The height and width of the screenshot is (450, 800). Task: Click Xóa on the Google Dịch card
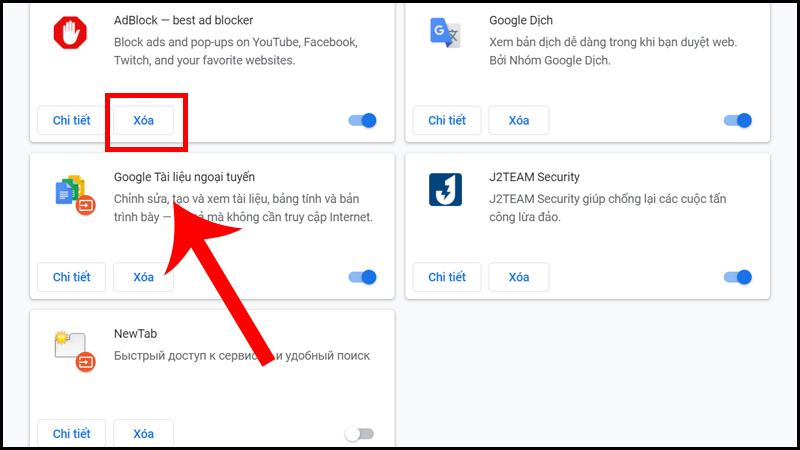519,120
